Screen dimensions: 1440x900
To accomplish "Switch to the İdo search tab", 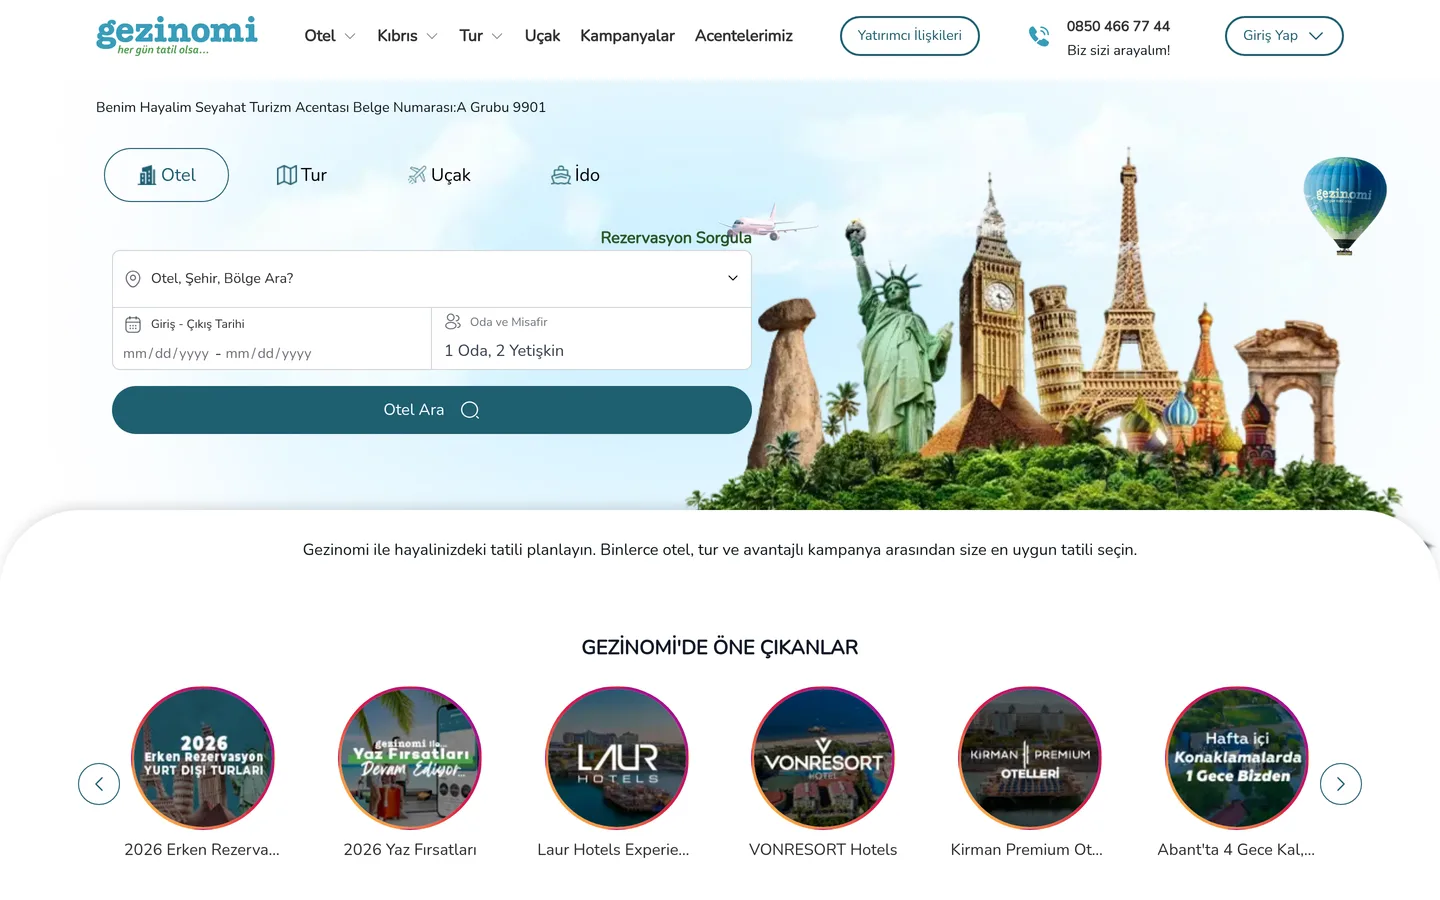I will coord(575,175).
